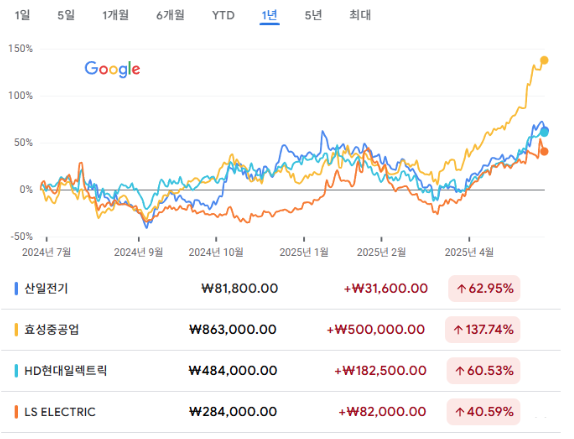Click the cyan swatch beside HD현대일렉트릭
The width and height of the screenshot is (574, 439).
point(16,371)
